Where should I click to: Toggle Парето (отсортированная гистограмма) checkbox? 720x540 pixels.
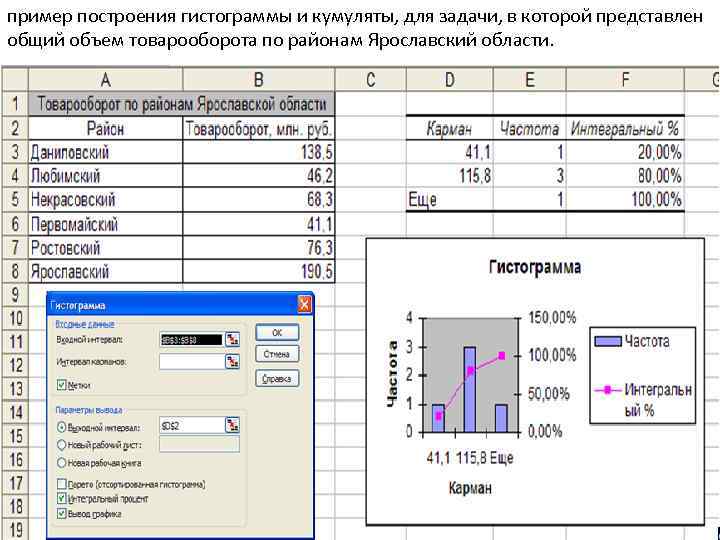tap(62, 484)
